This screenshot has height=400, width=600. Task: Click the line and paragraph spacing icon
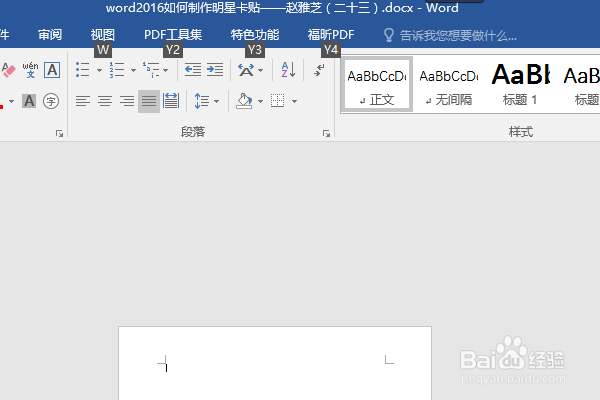pyautogui.click(x=202, y=101)
